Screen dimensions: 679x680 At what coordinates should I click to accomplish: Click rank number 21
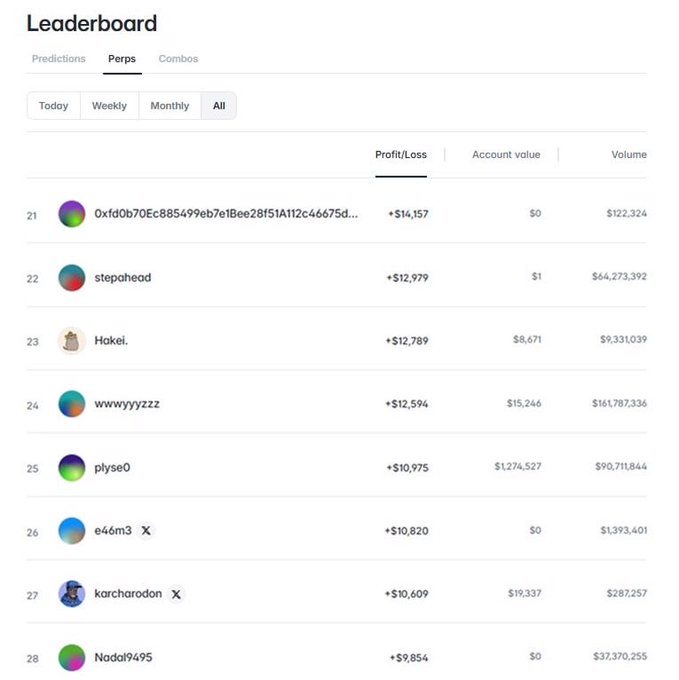pos(32,216)
